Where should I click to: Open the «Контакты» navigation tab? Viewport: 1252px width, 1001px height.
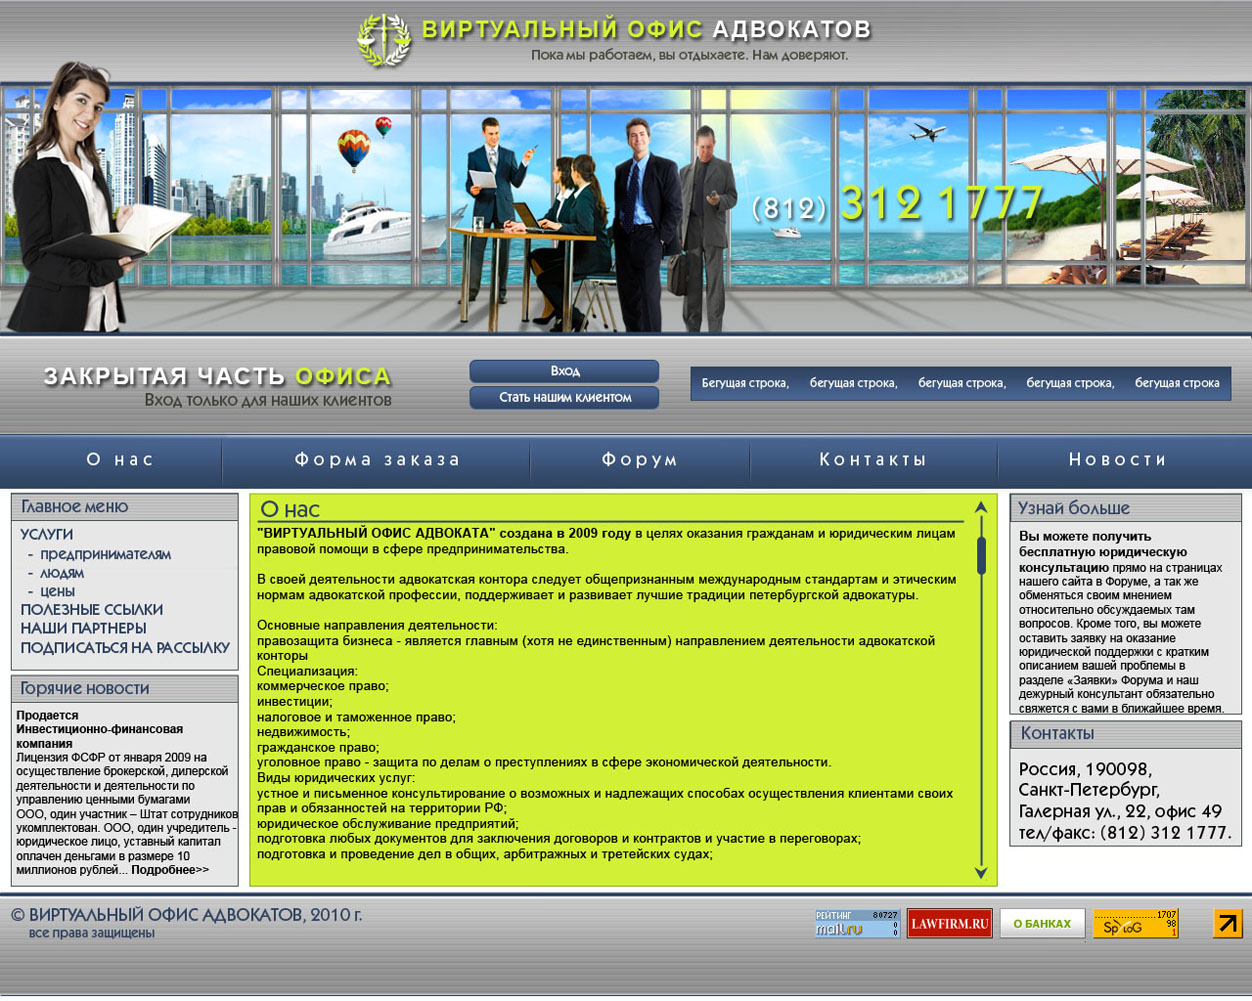[x=873, y=460]
